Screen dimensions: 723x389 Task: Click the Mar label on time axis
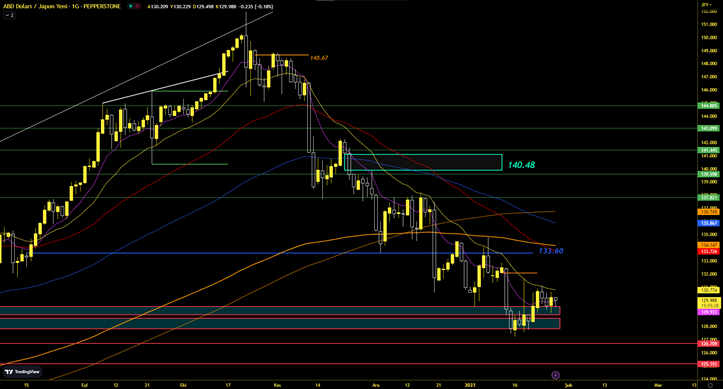pos(658,385)
